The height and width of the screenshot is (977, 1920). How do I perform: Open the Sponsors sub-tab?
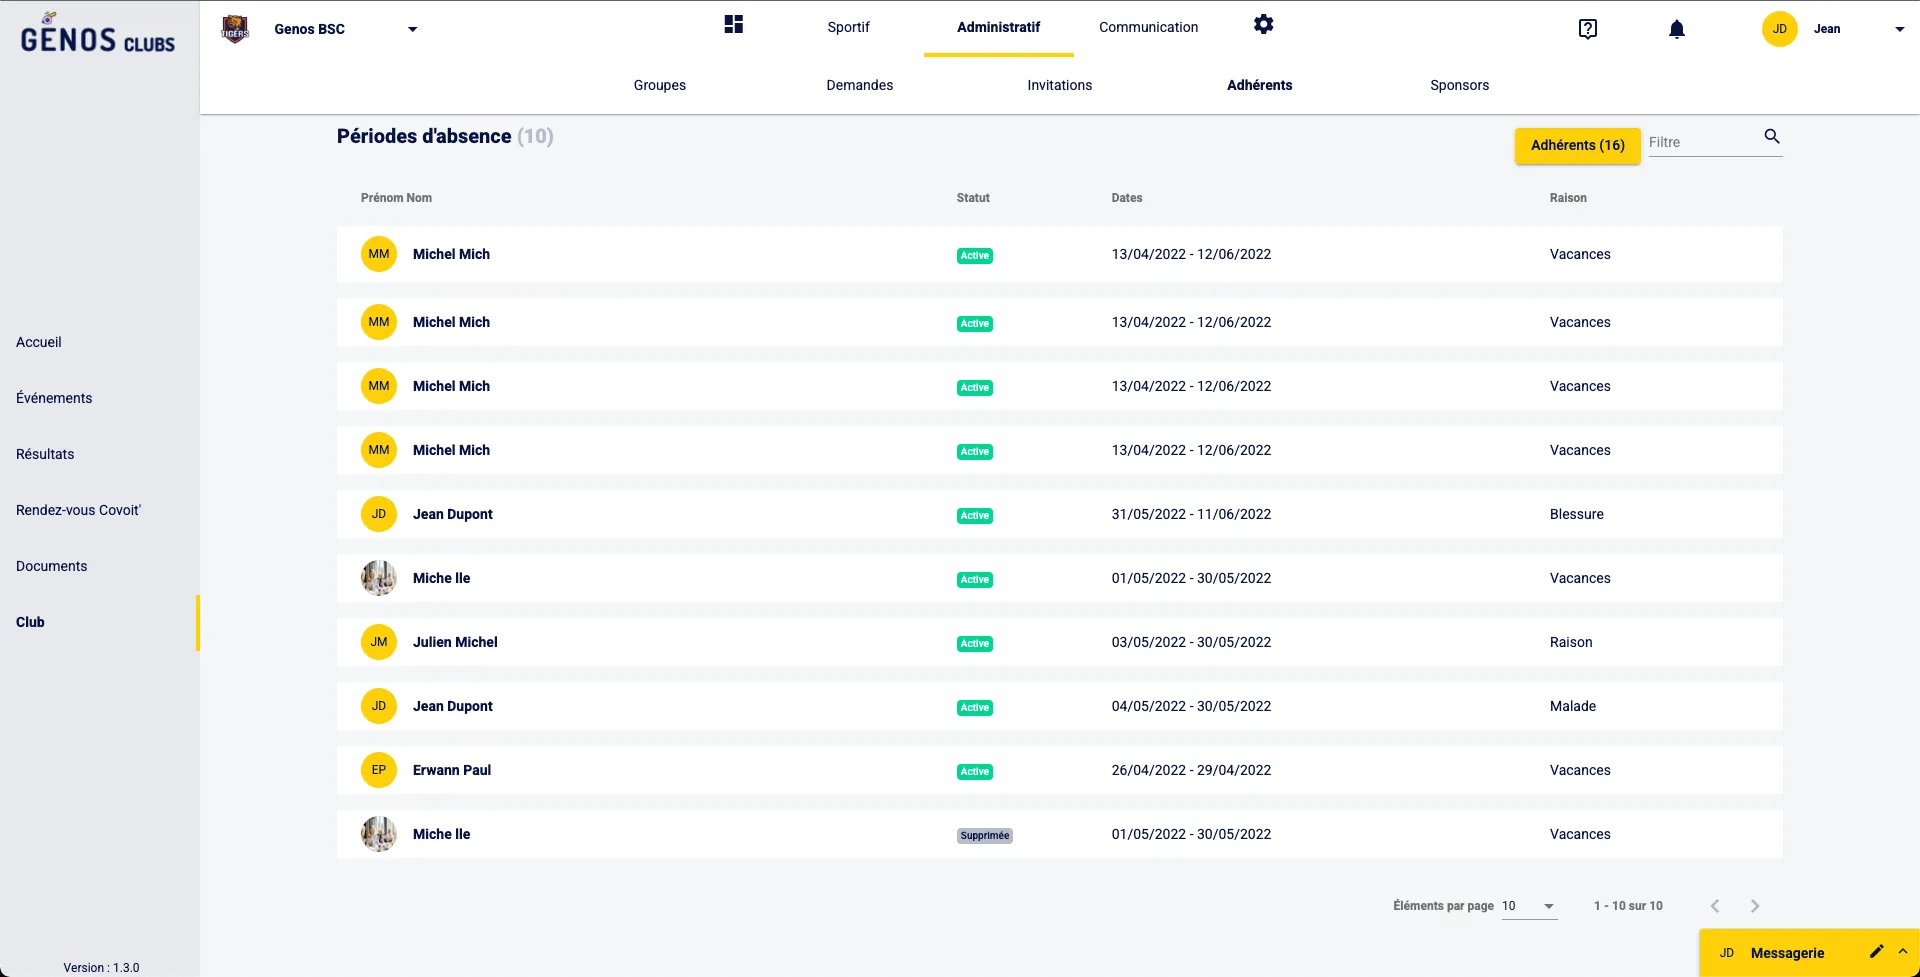pos(1459,85)
